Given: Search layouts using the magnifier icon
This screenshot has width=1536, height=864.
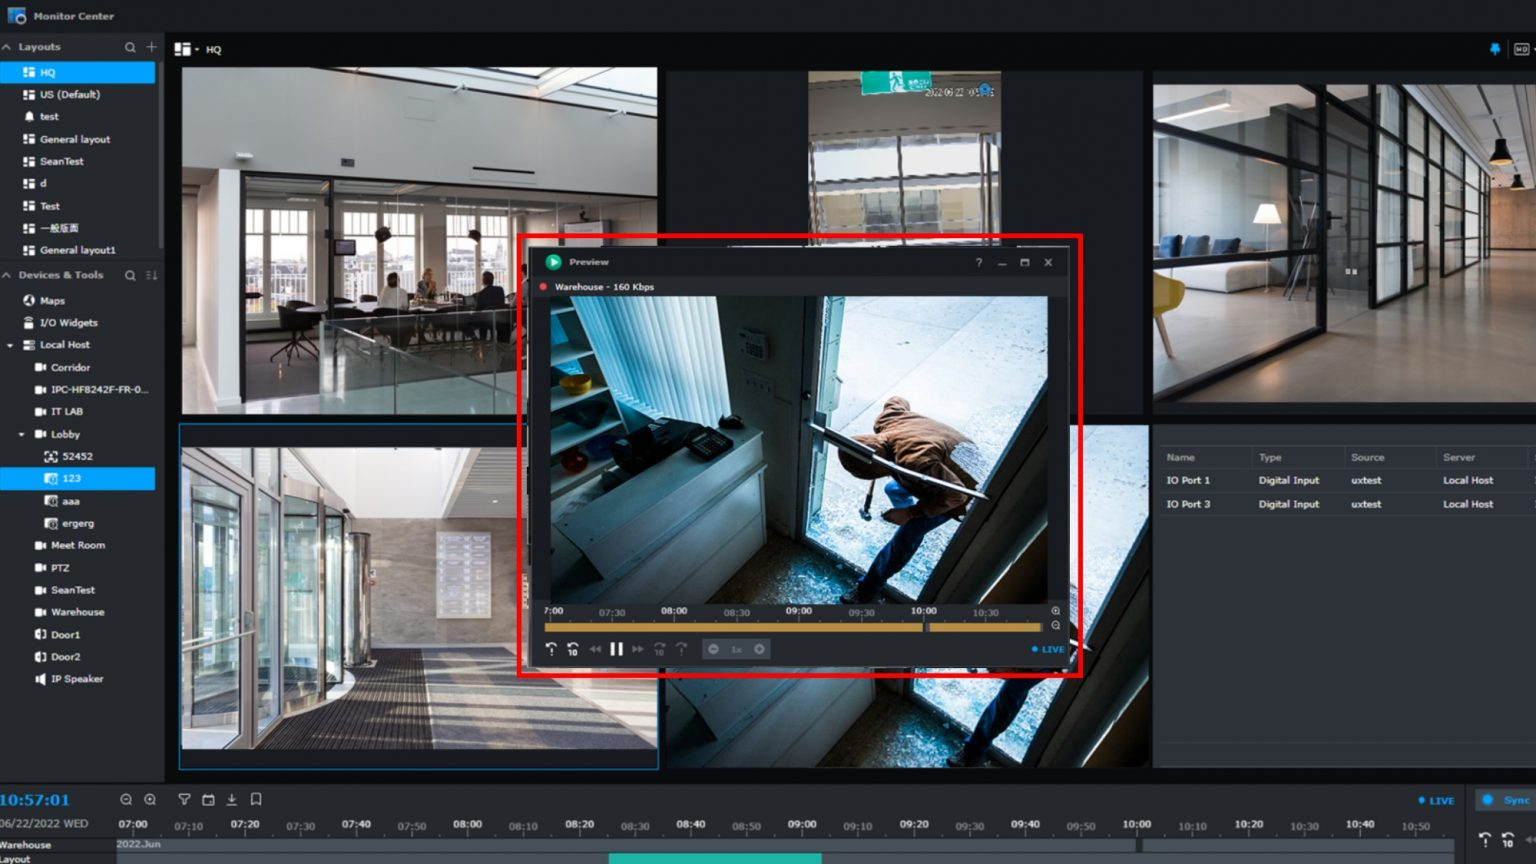Looking at the screenshot, I should pos(130,47).
